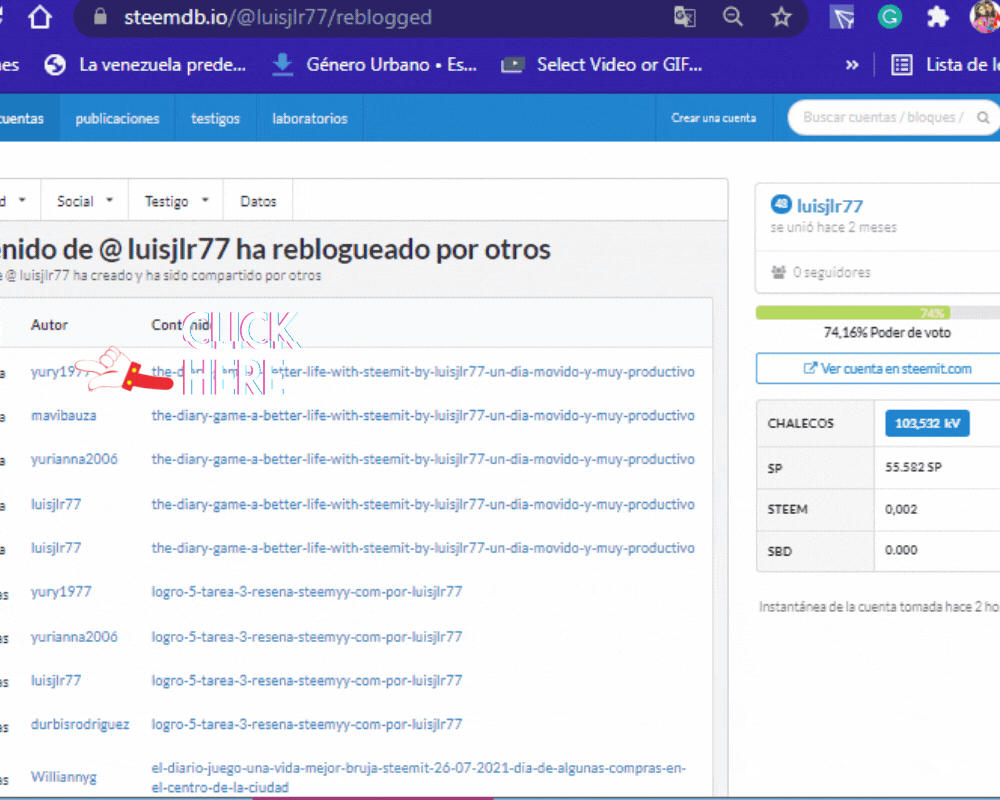Screen dimensions: 1000x800
Task: Open durbisrodriguez's logro-5-tarea-3 post link
Action: tap(307, 725)
